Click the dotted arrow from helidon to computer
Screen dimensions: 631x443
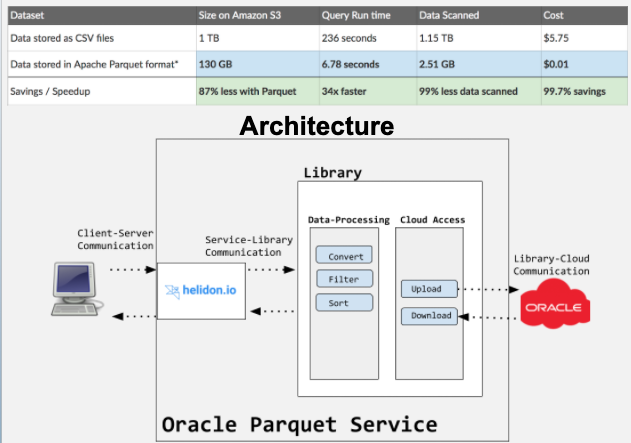tap(134, 316)
